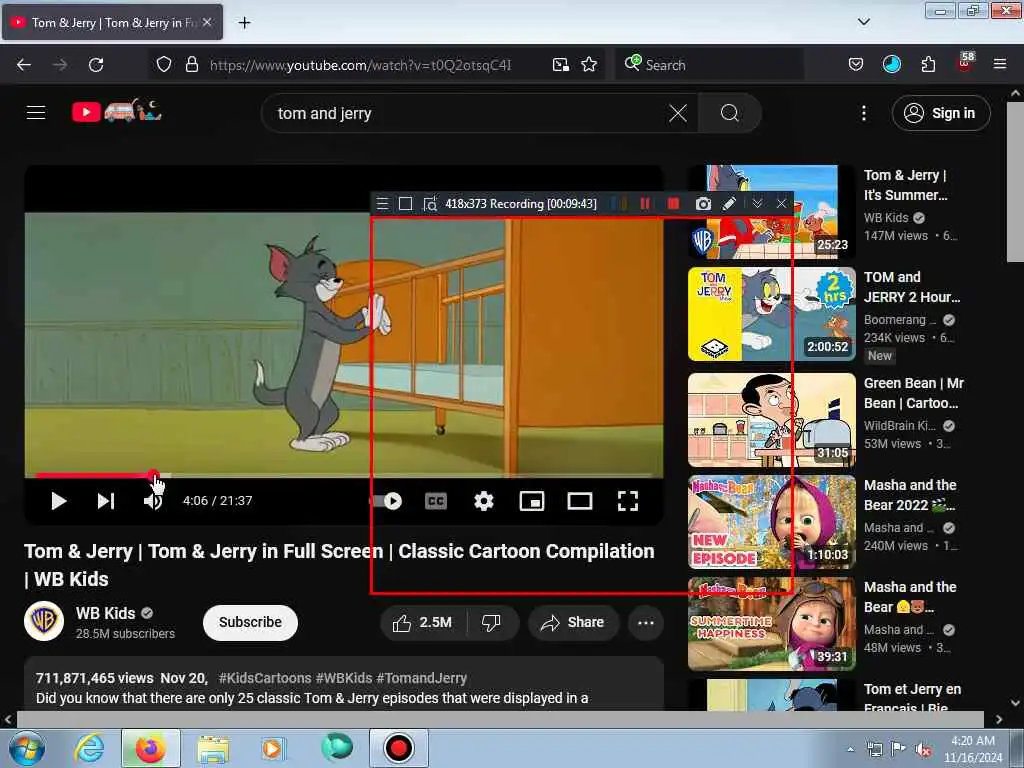This screenshot has width=1024, height=768.
Task: Enable miniplayer mode
Action: [532, 501]
